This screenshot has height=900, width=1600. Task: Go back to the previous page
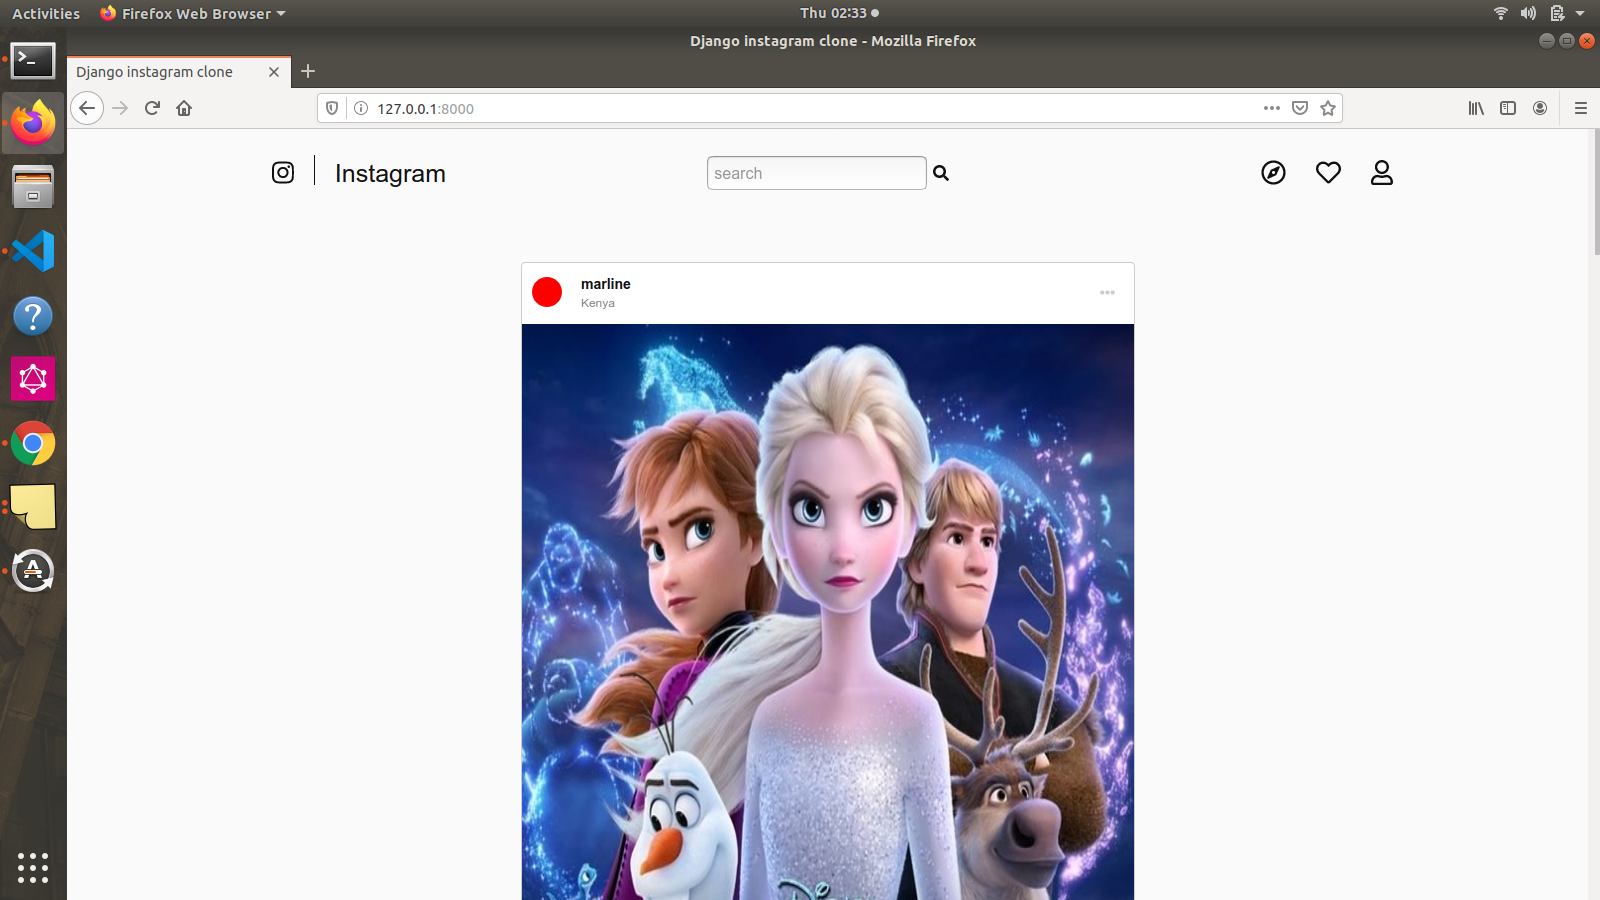87,108
